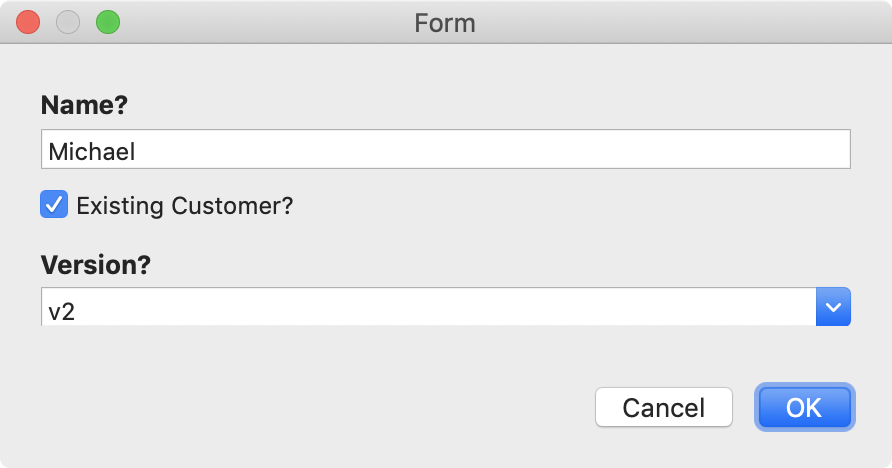Uncheck the Existing Customer checkbox
The width and height of the screenshot is (892, 468).
coord(54,204)
